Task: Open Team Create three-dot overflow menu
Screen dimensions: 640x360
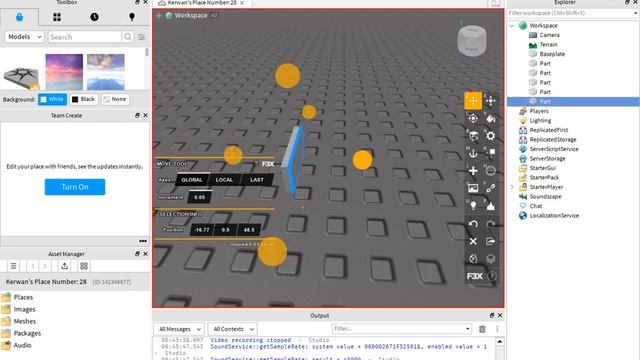Action: point(143,241)
